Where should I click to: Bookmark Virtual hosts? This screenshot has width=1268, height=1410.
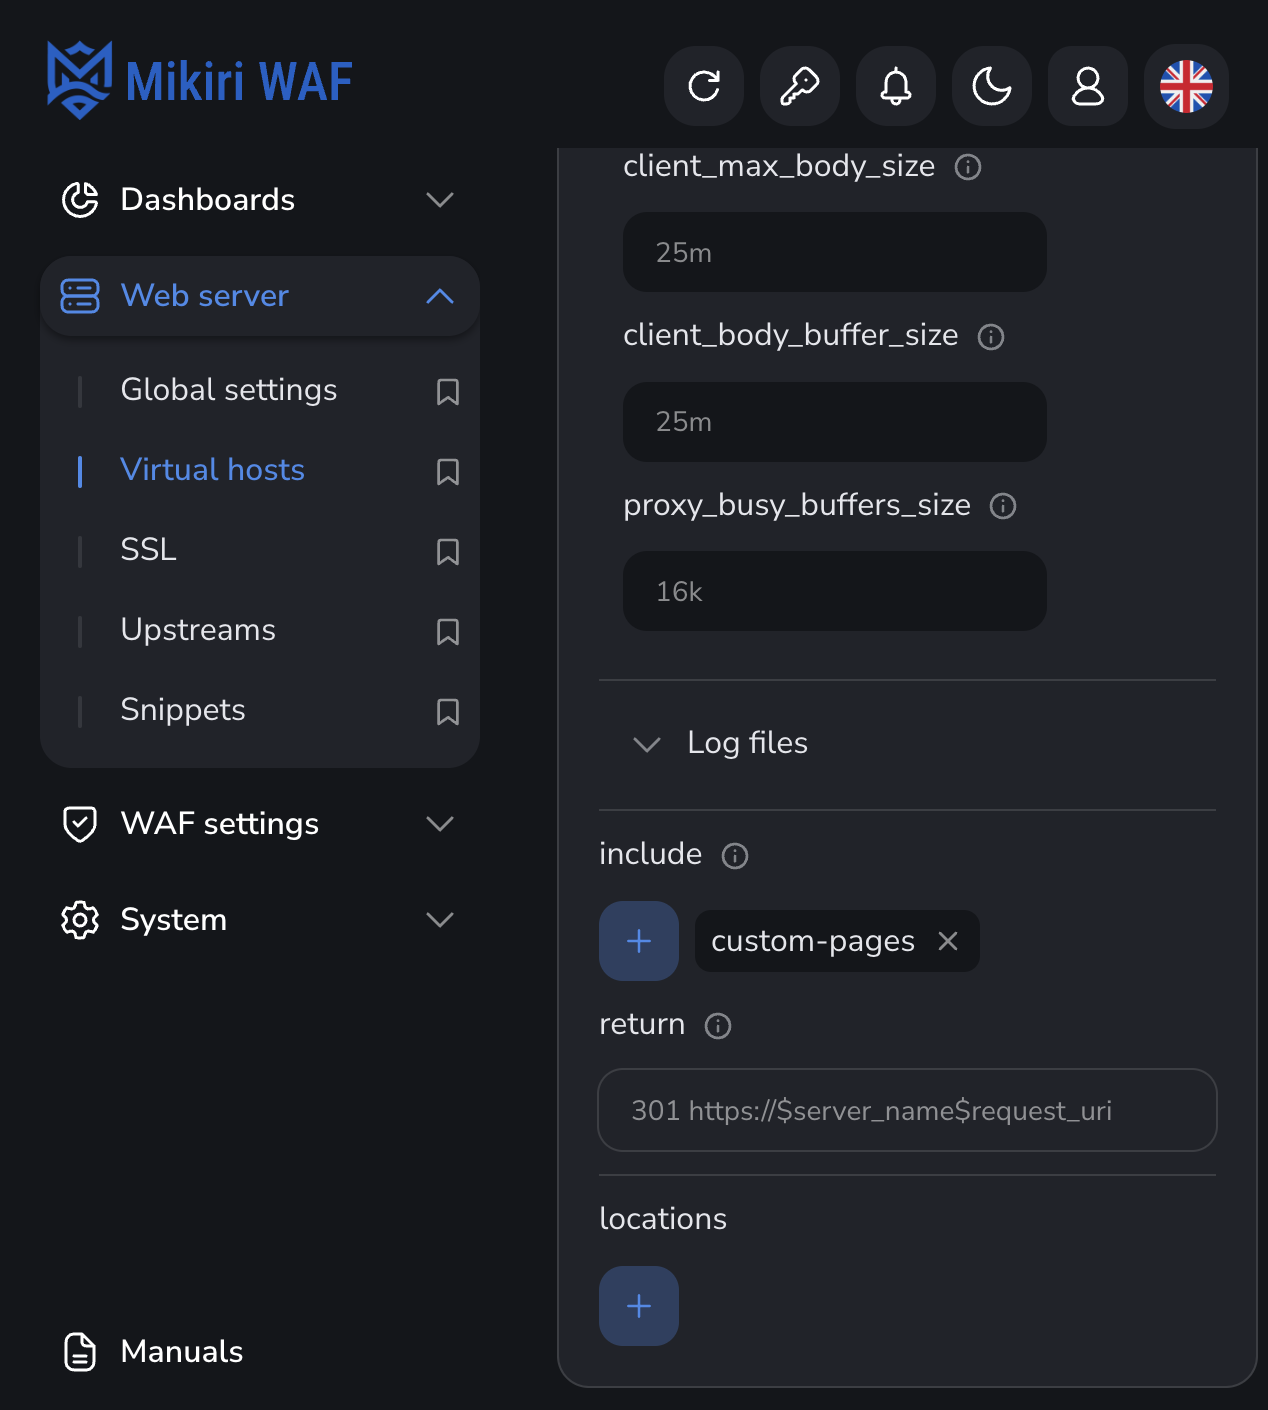pyautogui.click(x=448, y=471)
